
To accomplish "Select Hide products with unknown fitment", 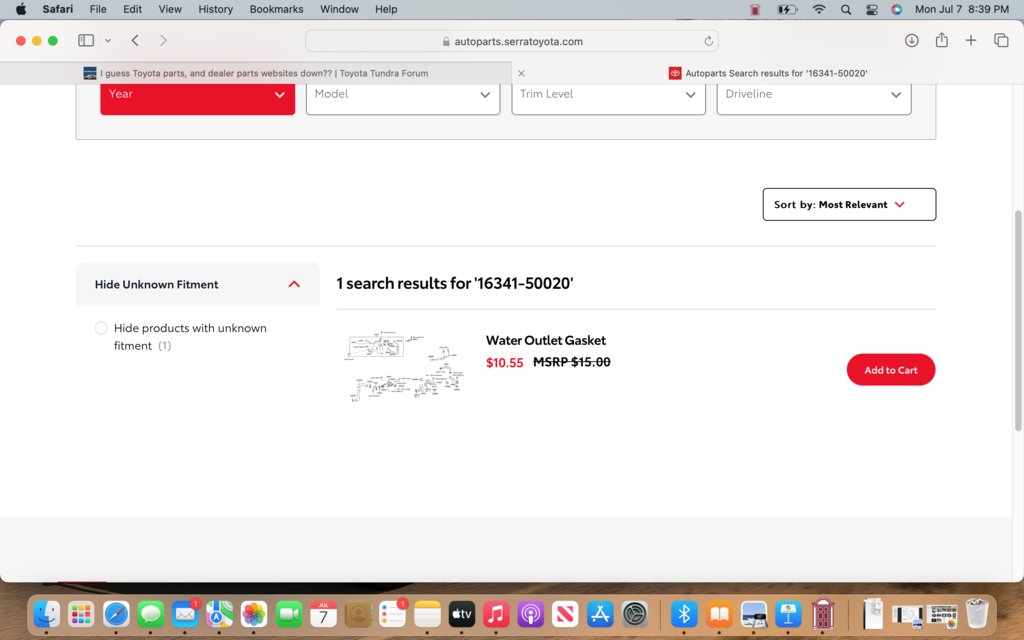I will pos(101,328).
